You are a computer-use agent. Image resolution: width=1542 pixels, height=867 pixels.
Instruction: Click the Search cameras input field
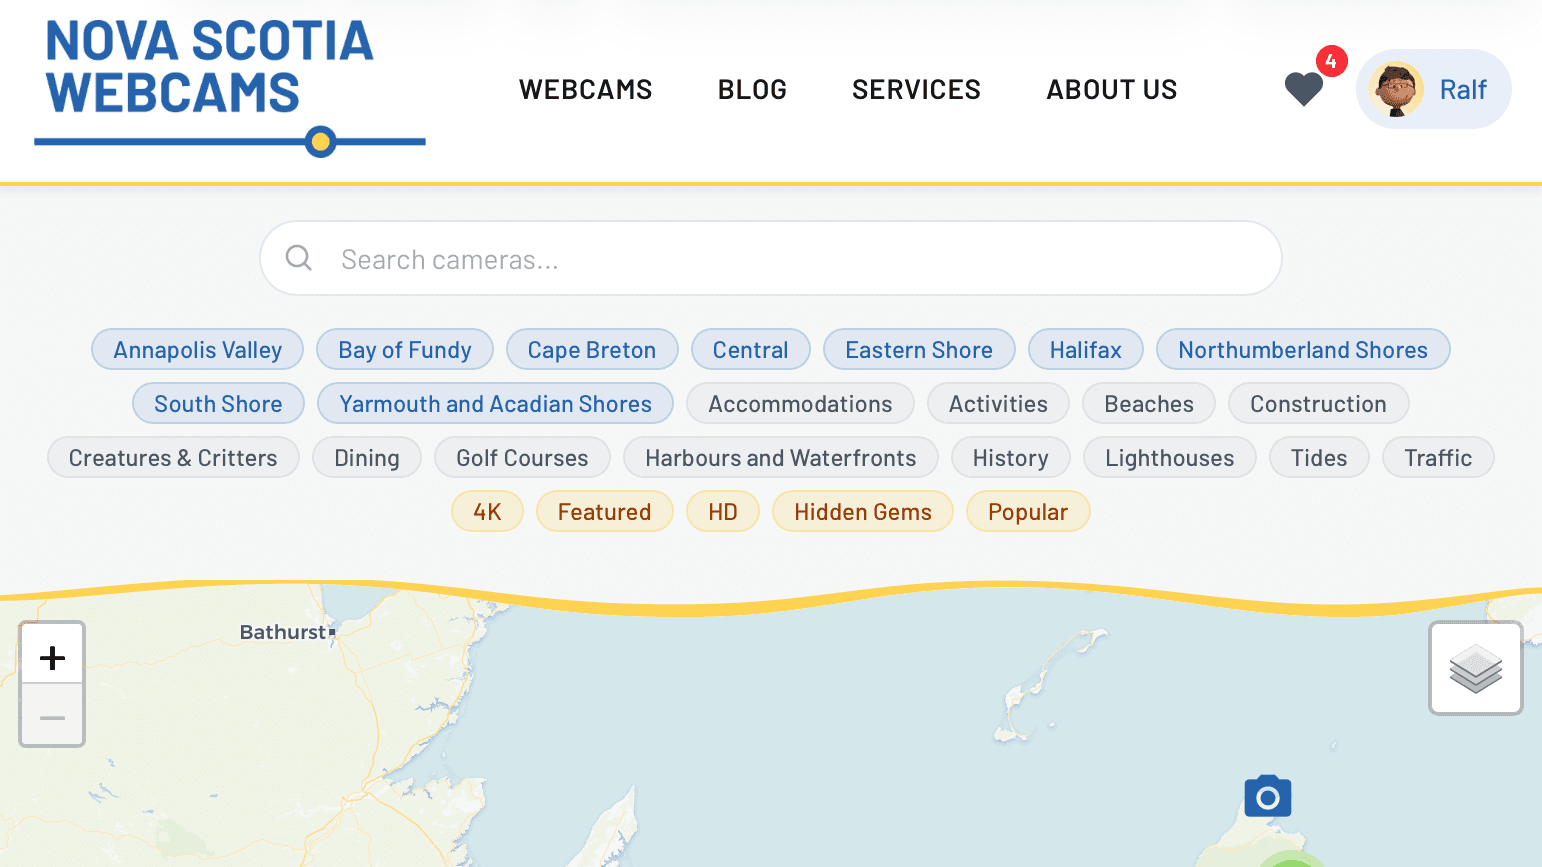click(790, 259)
